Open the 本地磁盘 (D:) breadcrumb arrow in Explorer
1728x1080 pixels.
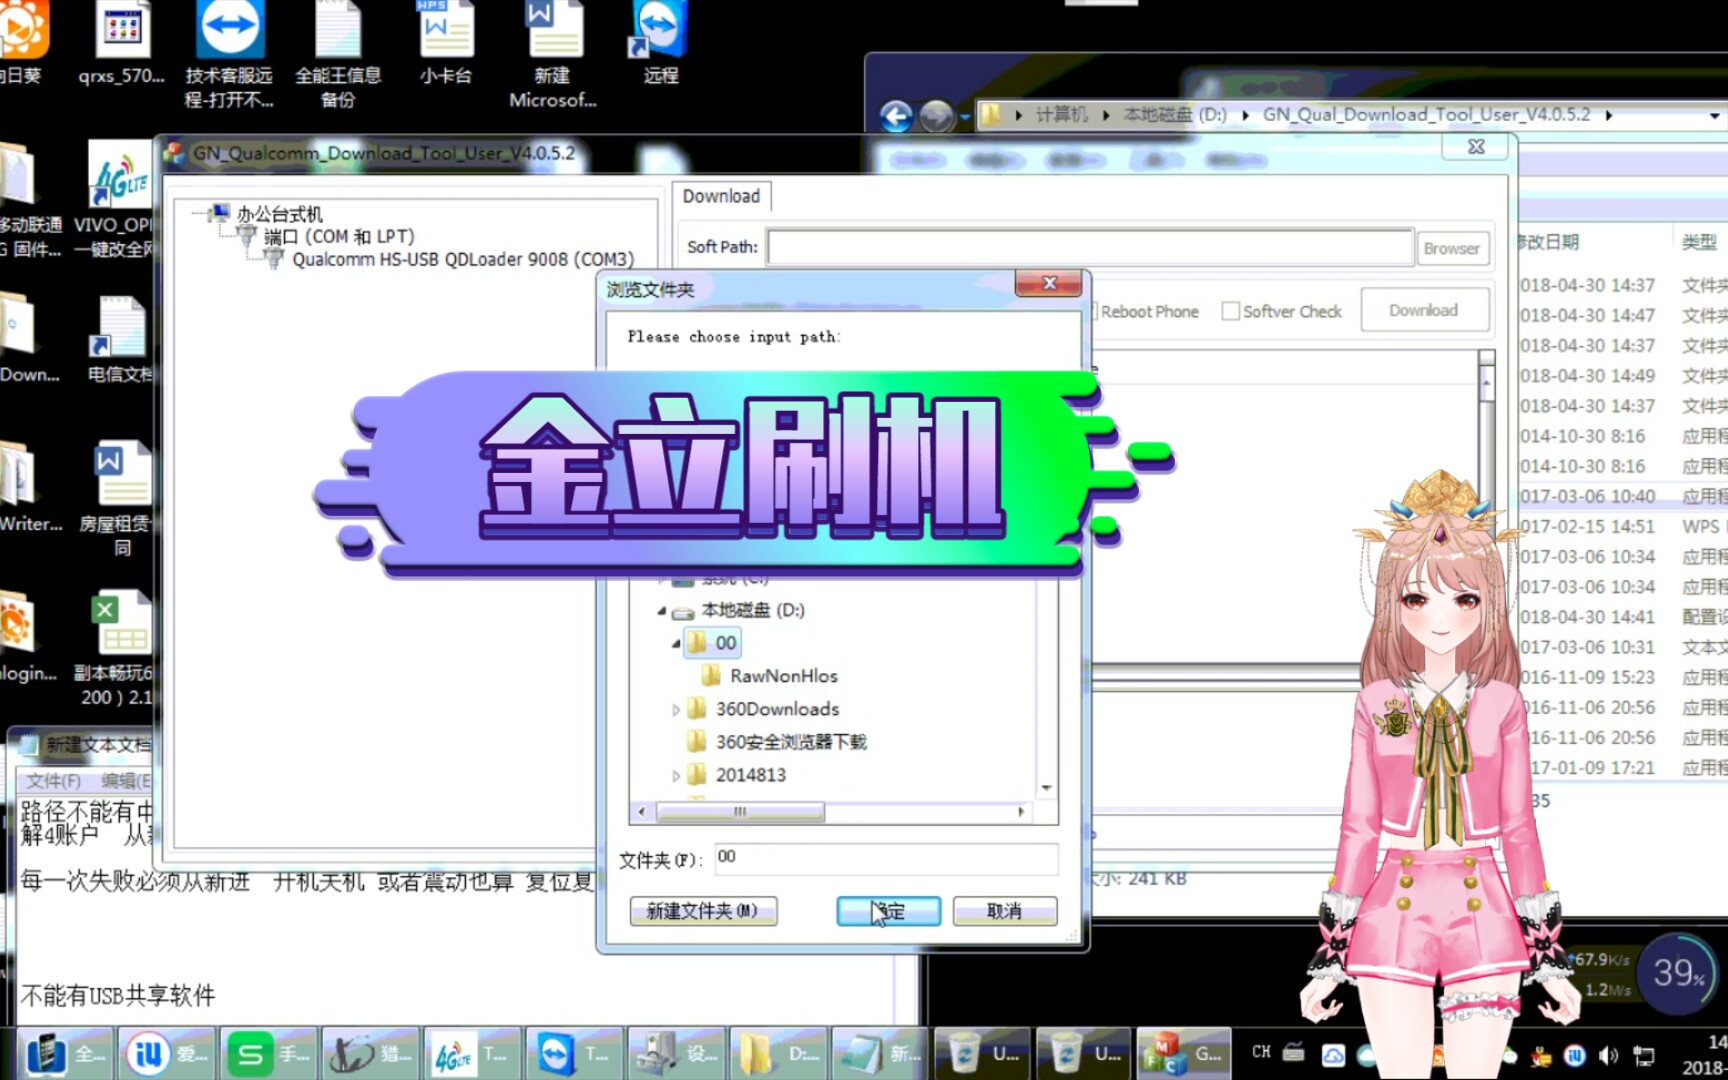pyautogui.click(x=1245, y=115)
